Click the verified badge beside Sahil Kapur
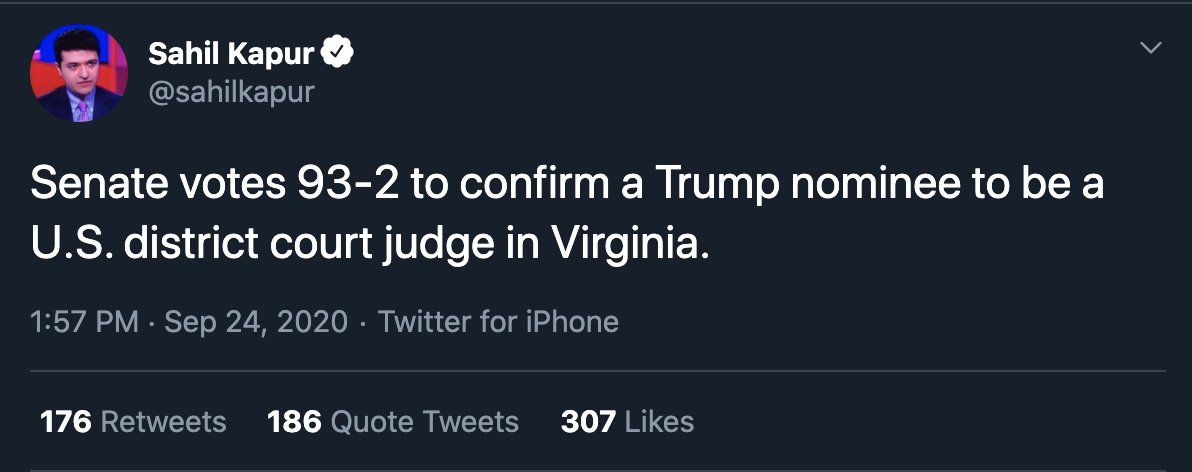 pos(342,54)
